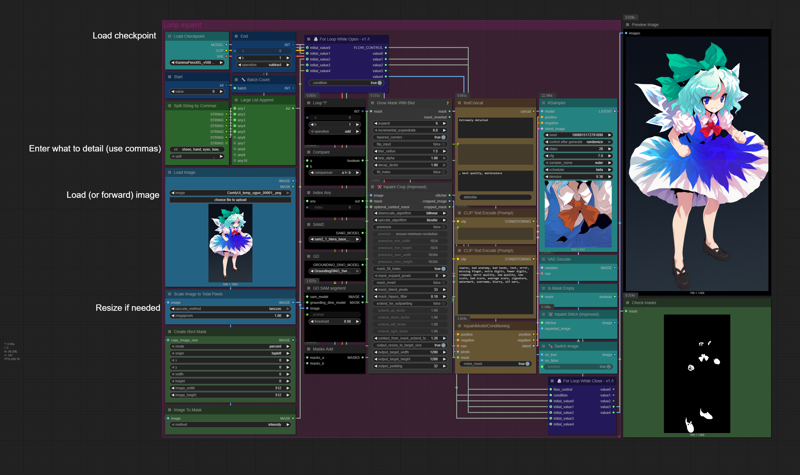This screenshot has width=800, height=475.
Task: Collapse the Check masks node title dot
Action: [628, 303]
